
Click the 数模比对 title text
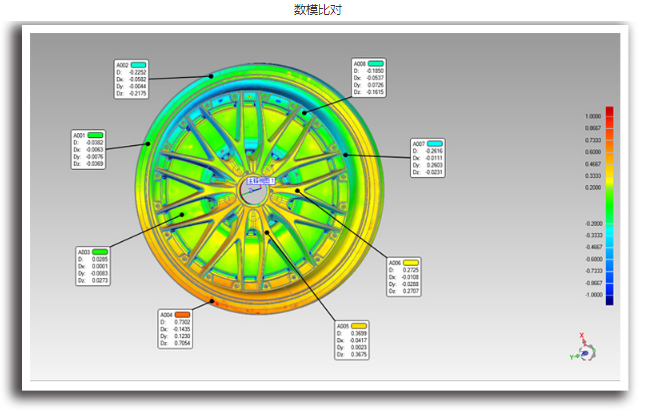318,10
